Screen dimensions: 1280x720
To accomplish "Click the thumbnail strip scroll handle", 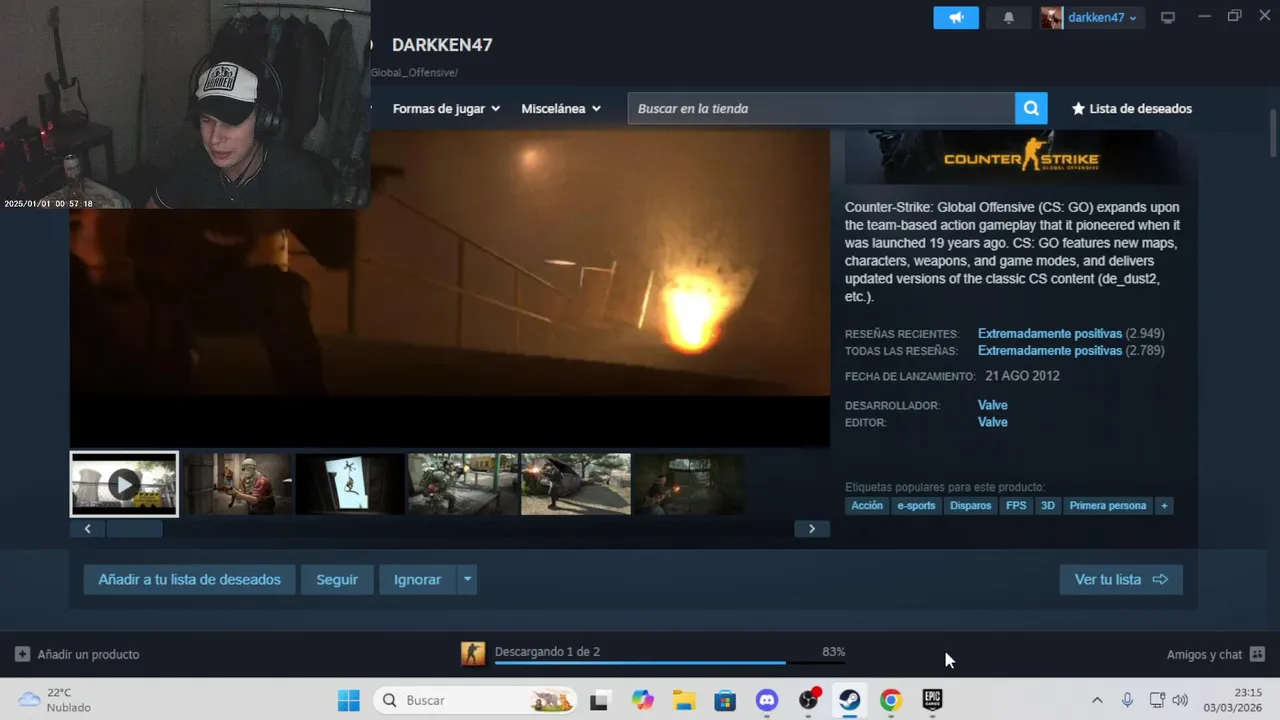I will (x=134, y=529).
